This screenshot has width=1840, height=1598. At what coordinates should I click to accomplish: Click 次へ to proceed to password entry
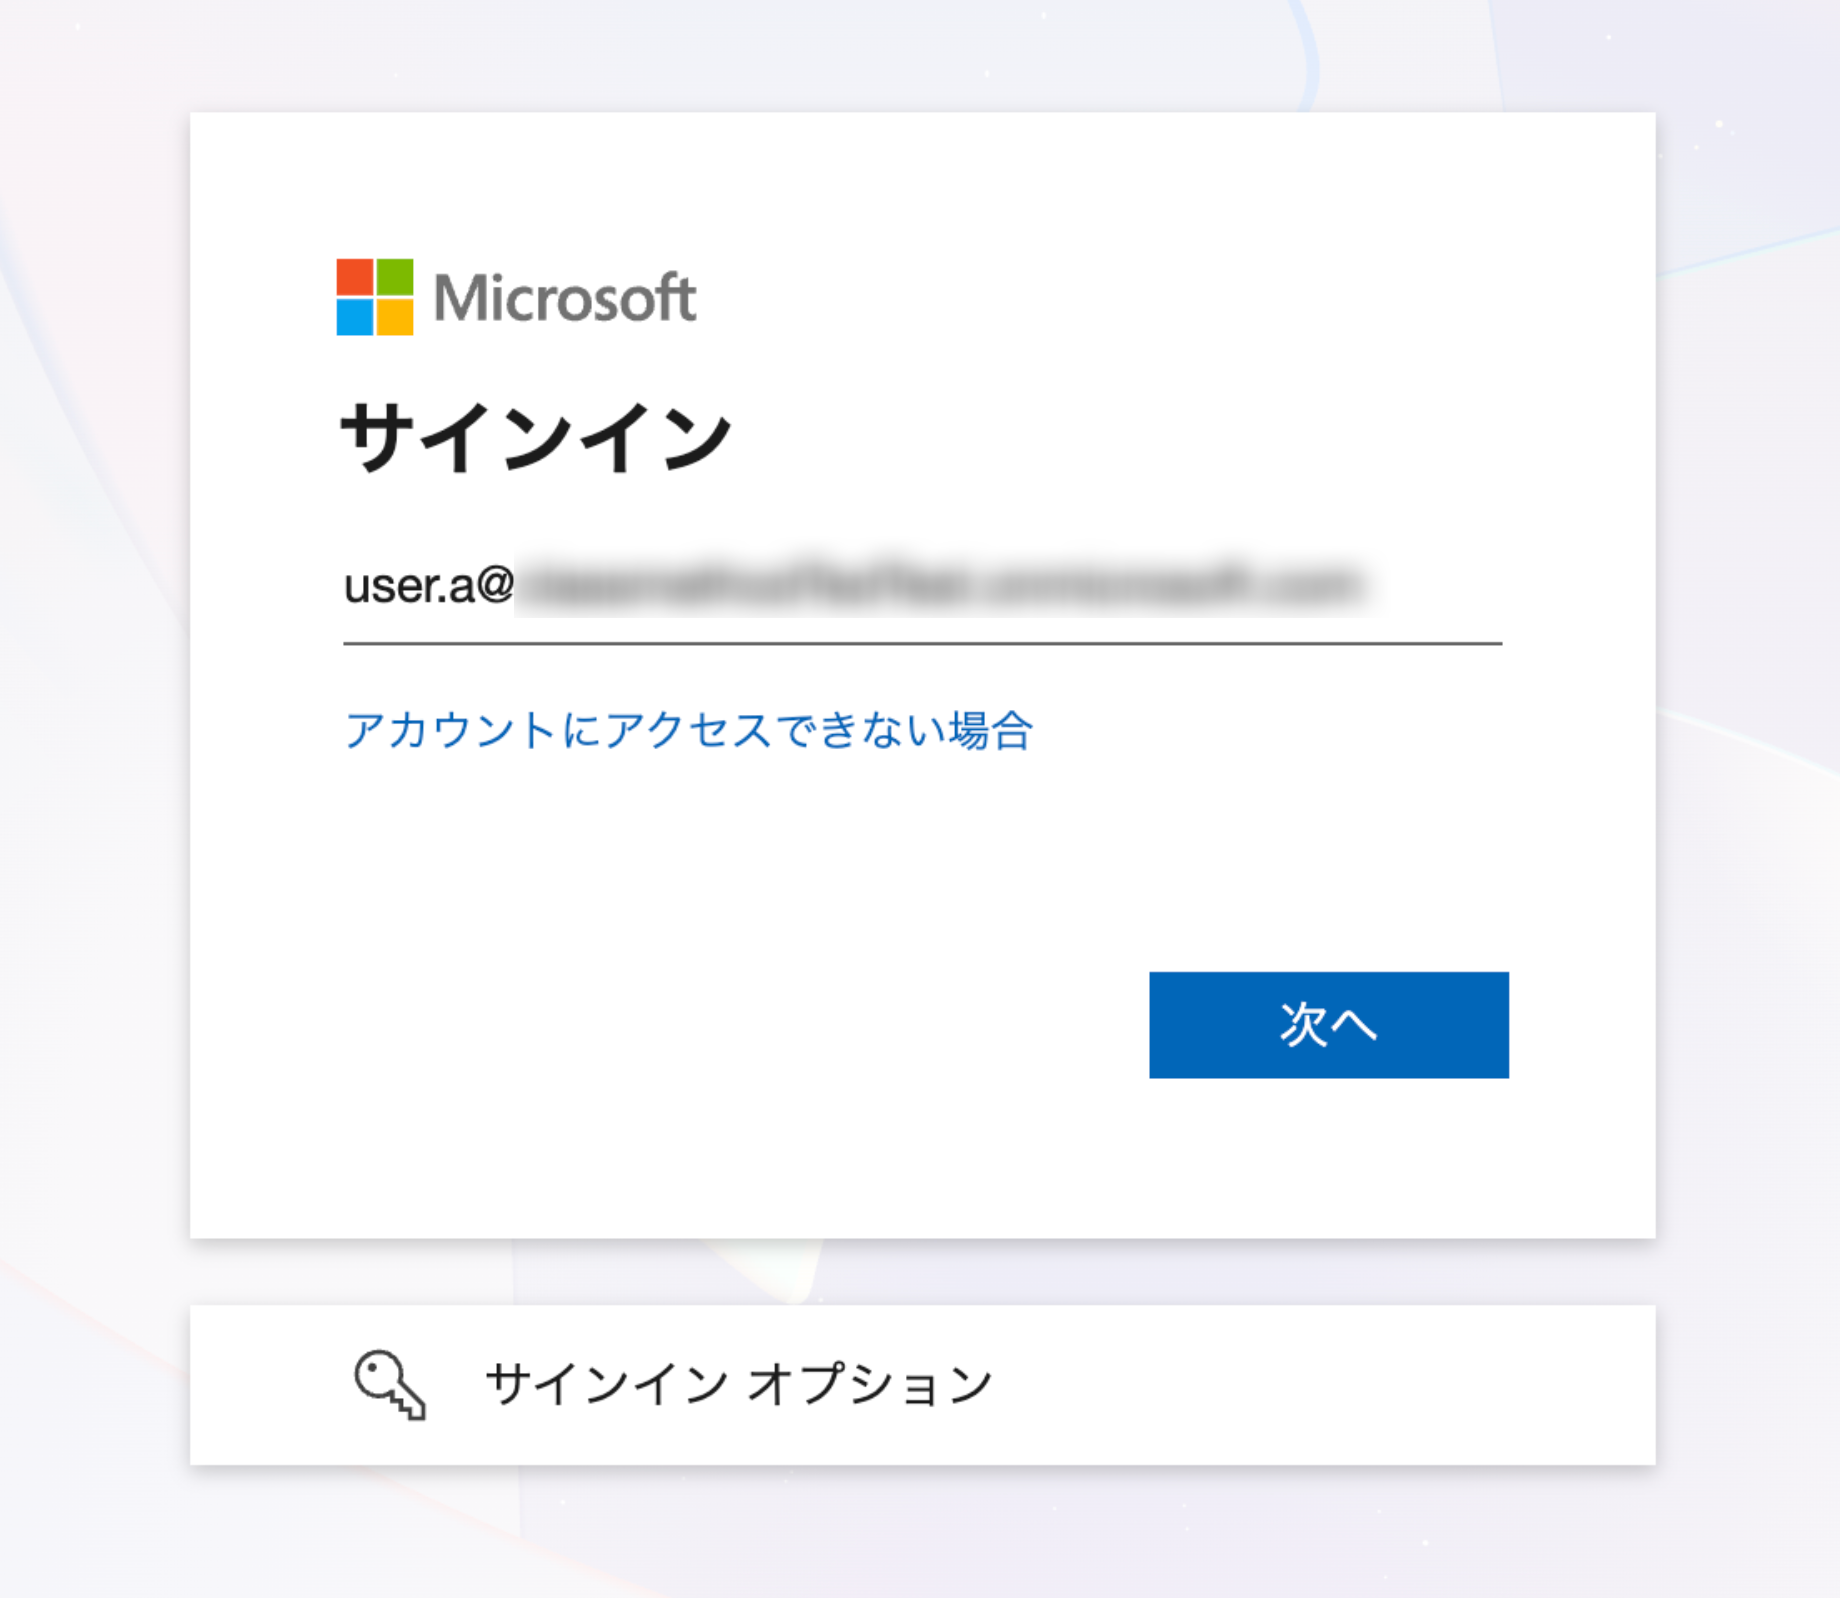1329,1024
